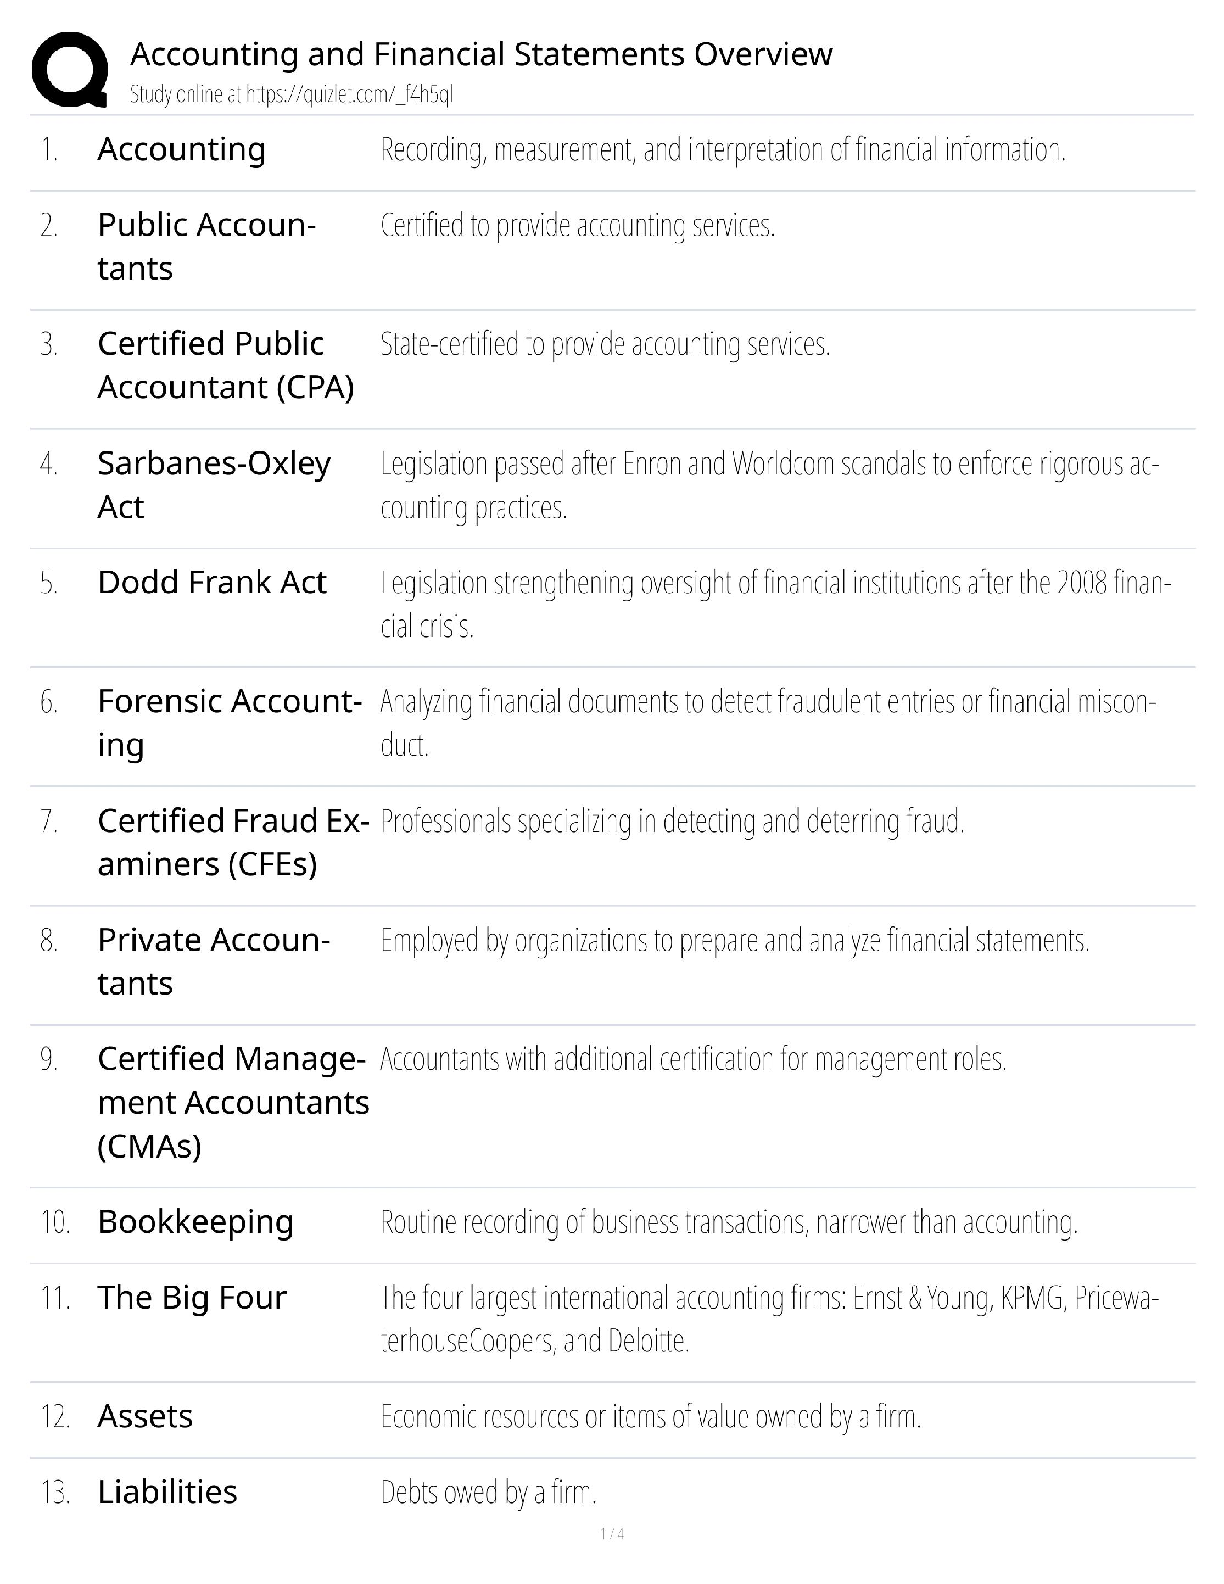Click the Quizlet Q logo icon
Viewport: 1224px width, 1584px height.
(70, 69)
